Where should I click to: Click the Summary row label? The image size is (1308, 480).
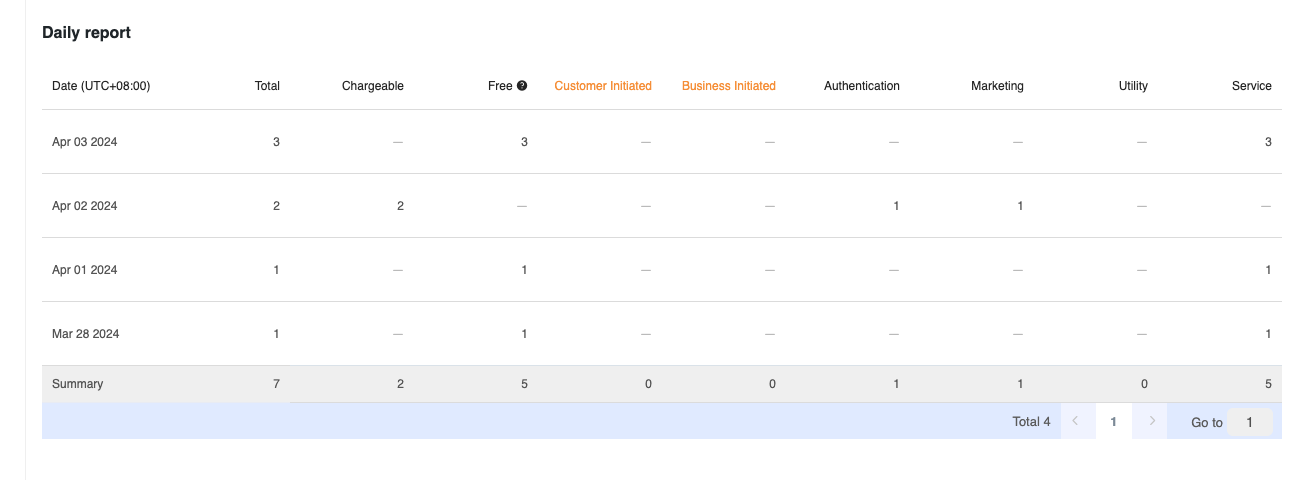[77, 384]
